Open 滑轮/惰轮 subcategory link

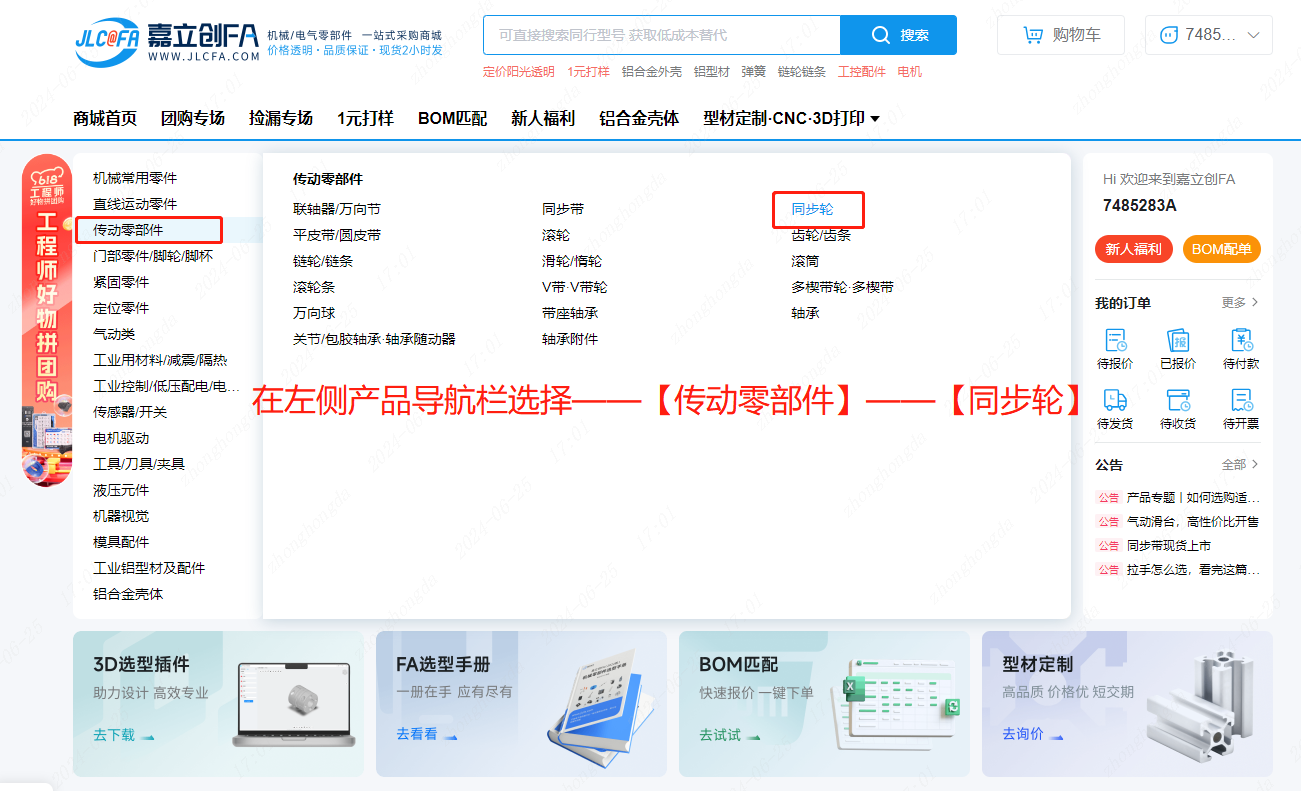pos(572,261)
